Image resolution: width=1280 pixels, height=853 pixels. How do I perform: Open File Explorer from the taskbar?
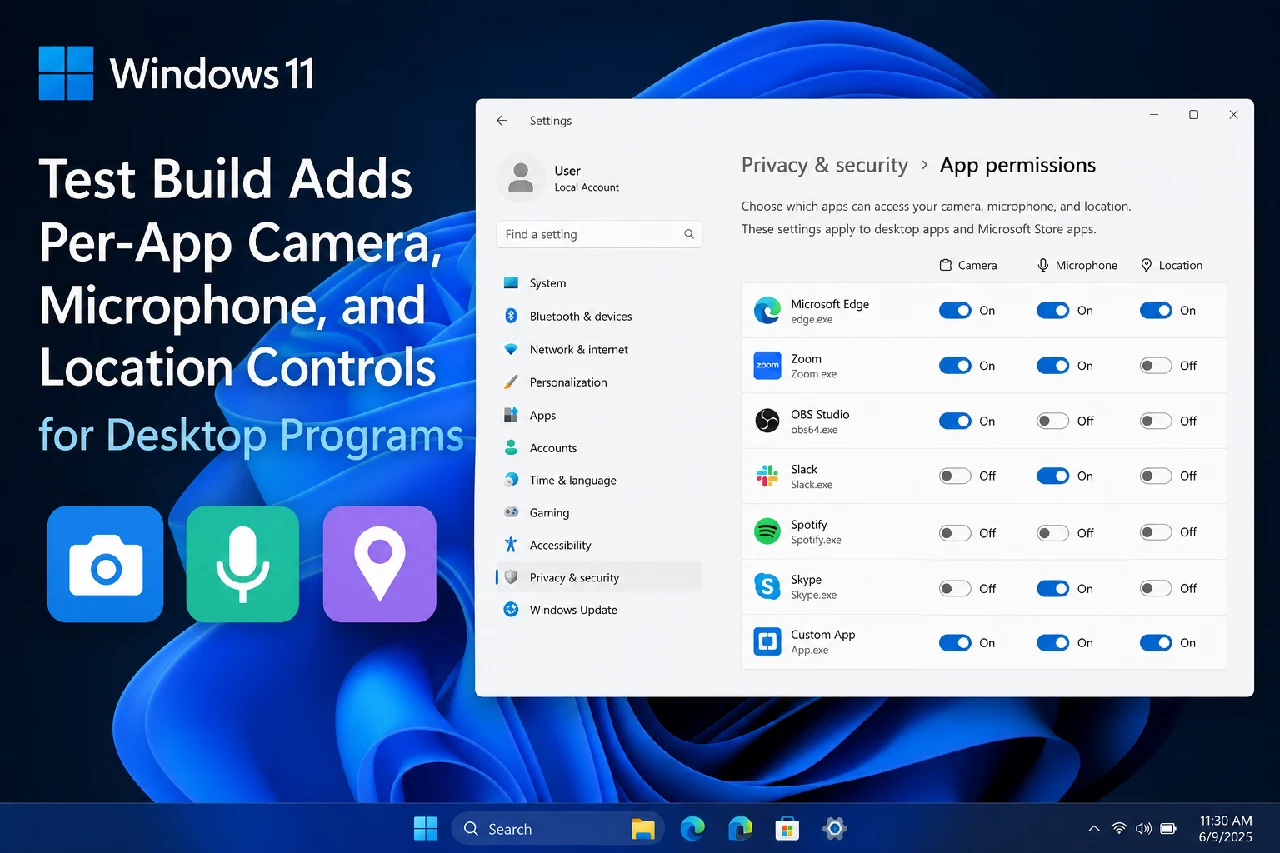pos(643,829)
